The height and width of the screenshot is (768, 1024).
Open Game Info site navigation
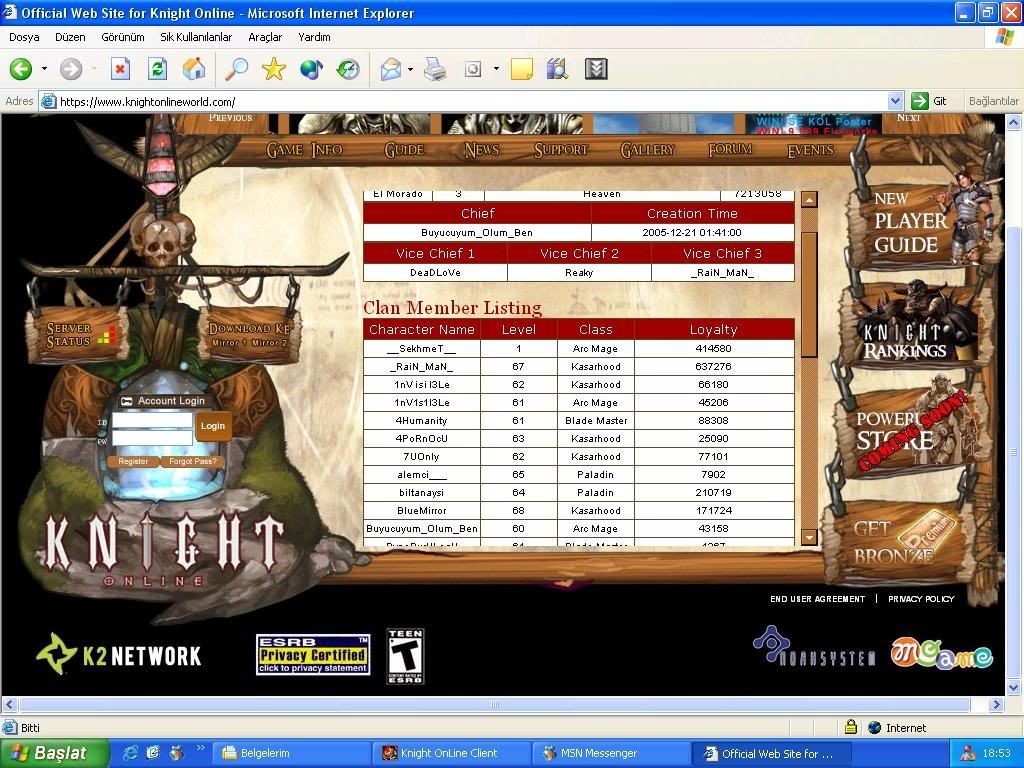(304, 150)
